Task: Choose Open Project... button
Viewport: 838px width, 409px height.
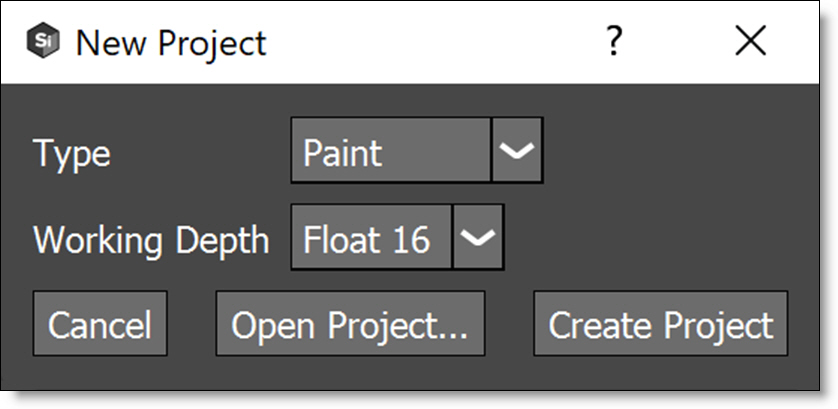Action: (350, 324)
